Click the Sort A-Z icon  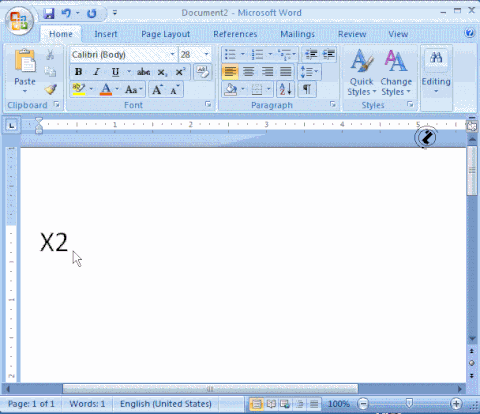286,89
